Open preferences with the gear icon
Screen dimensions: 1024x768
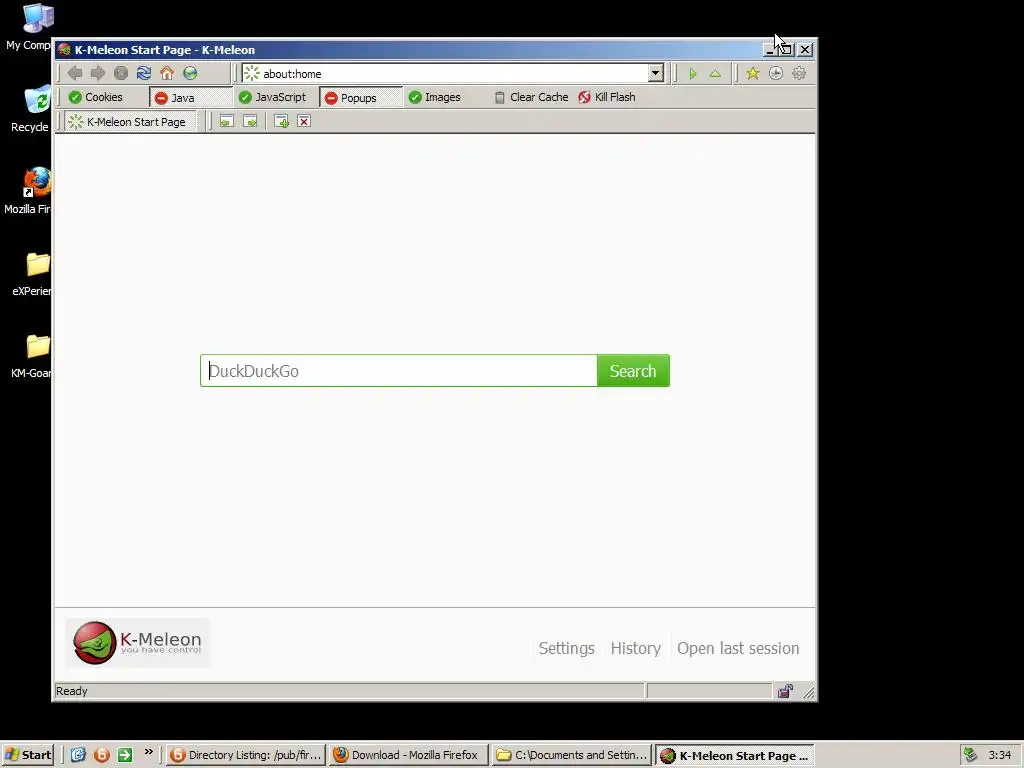pyautogui.click(x=799, y=73)
